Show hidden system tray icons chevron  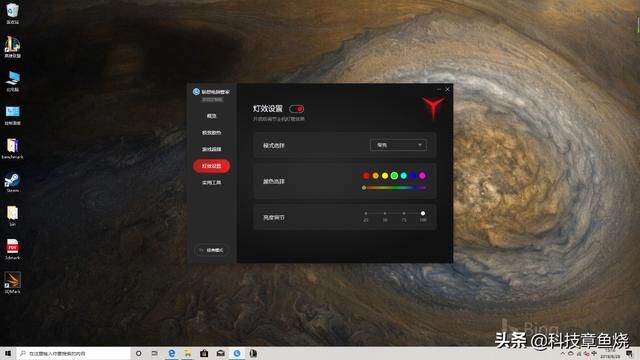[x=563, y=353]
